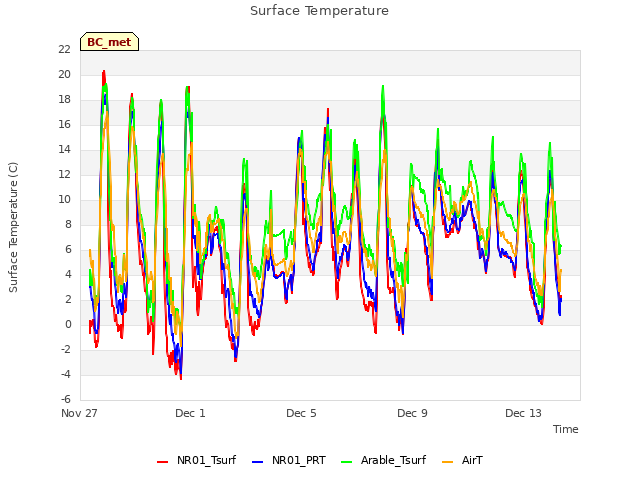
Task: Click the orange AirT legend swatch
Action: pyautogui.click(x=447, y=462)
